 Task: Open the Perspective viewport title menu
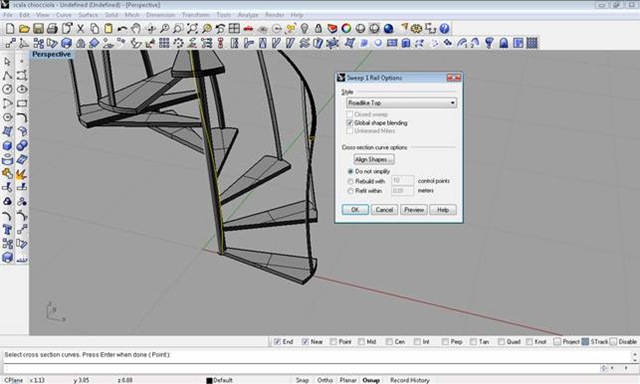pyautogui.click(x=51, y=54)
